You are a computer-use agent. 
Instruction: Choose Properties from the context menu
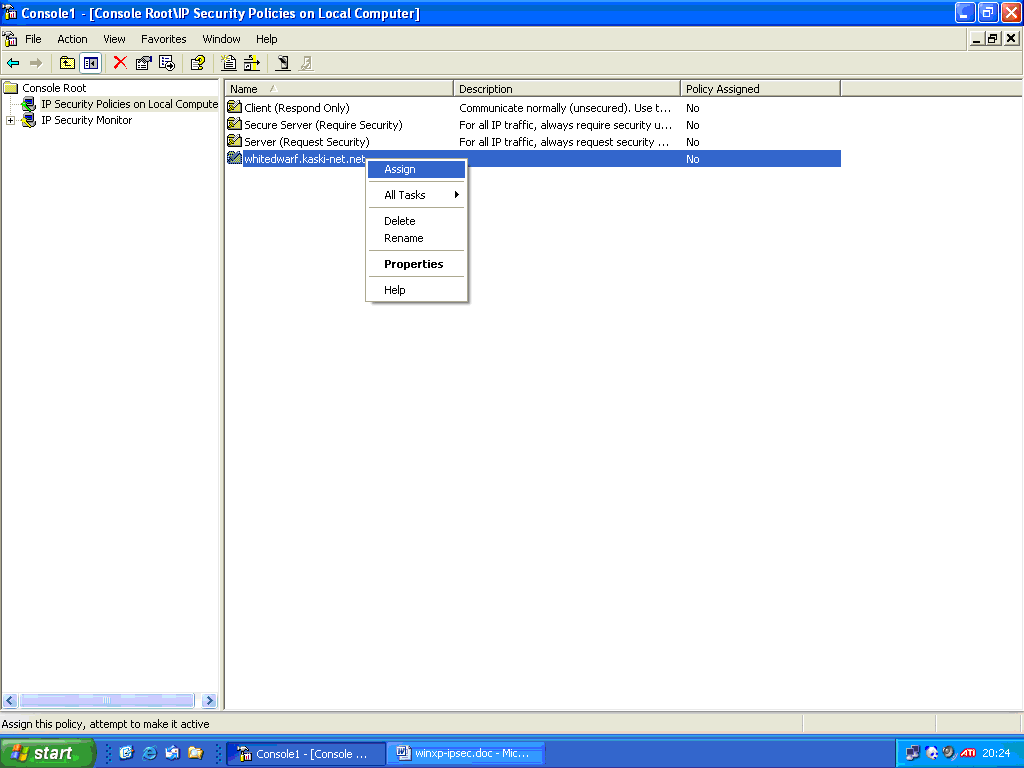417,264
